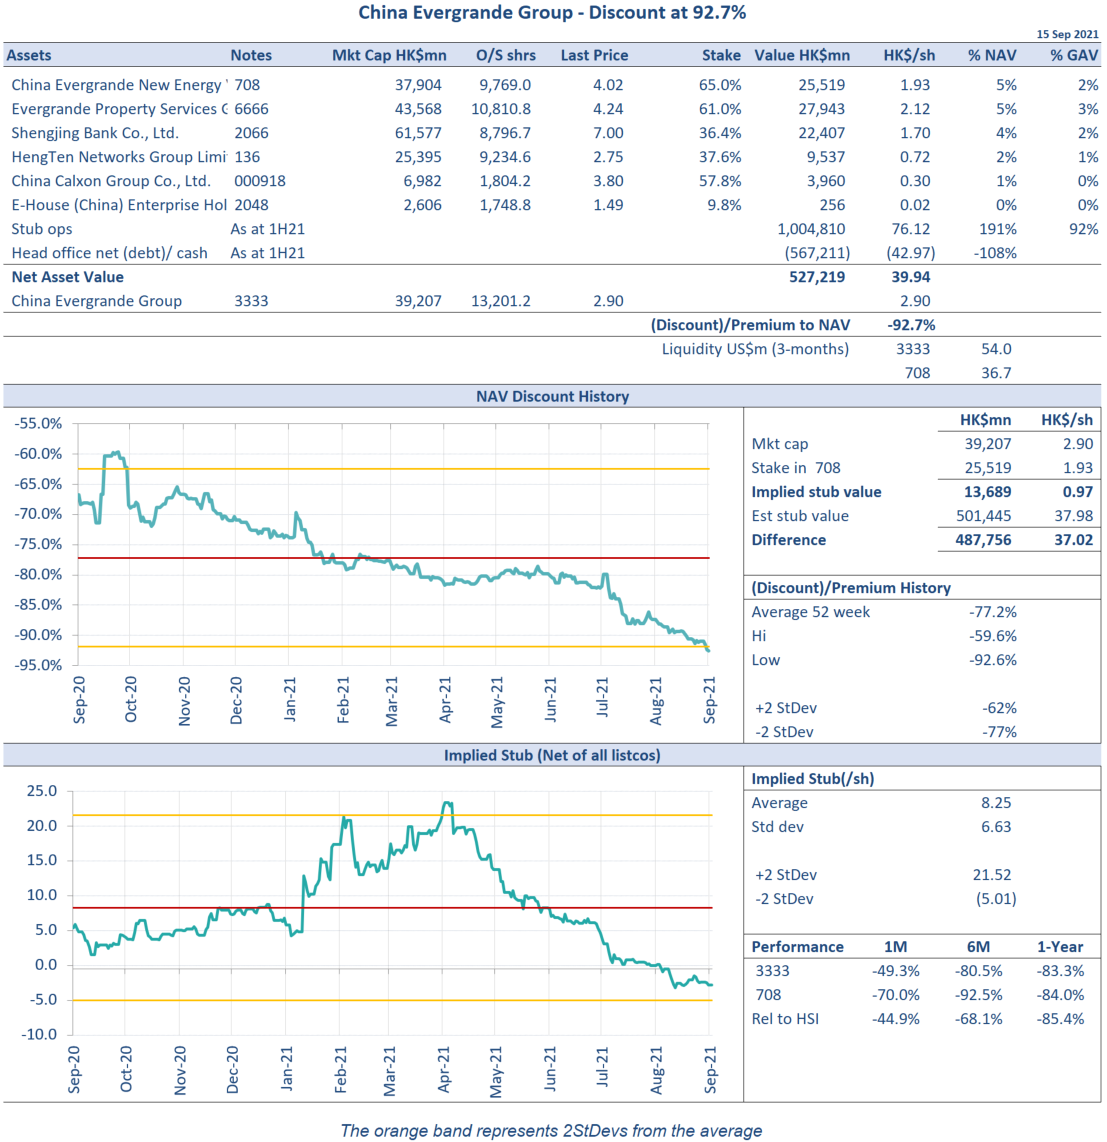Click stock code "000918" for China Calxon

(x=260, y=181)
